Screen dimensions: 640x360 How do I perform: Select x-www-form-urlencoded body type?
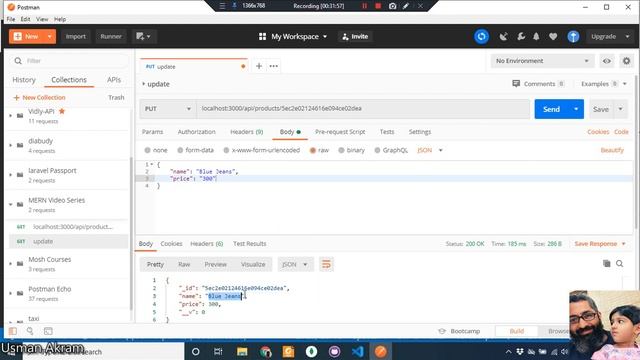click(x=226, y=150)
